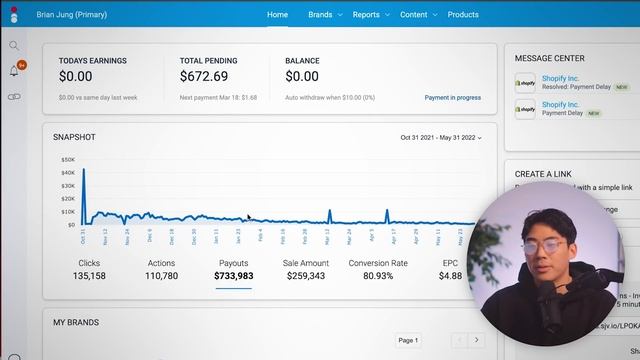640x360 pixels.
Task: Expand the Reports dropdown chevron
Action: tap(387, 15)
